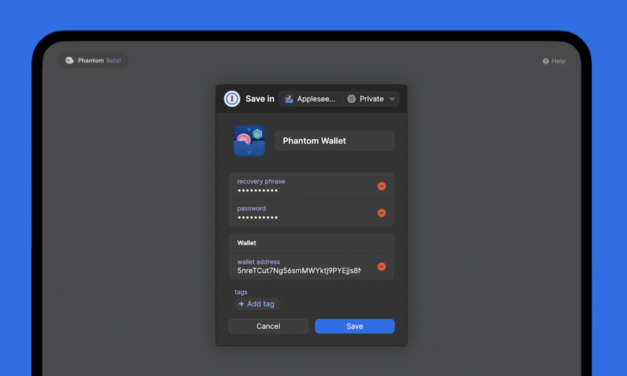Click the password hidden value
The height and width of the screenshot is (376, 627).
click(x=258, y=218)
